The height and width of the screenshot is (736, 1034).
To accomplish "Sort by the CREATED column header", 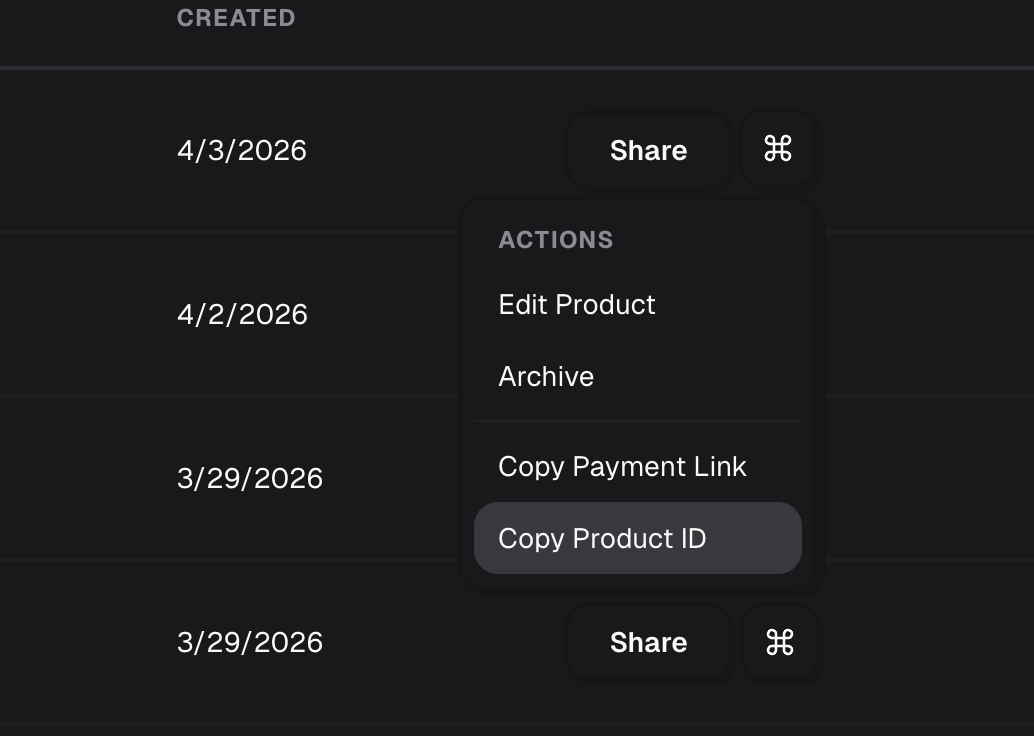I will pos(236,17).
